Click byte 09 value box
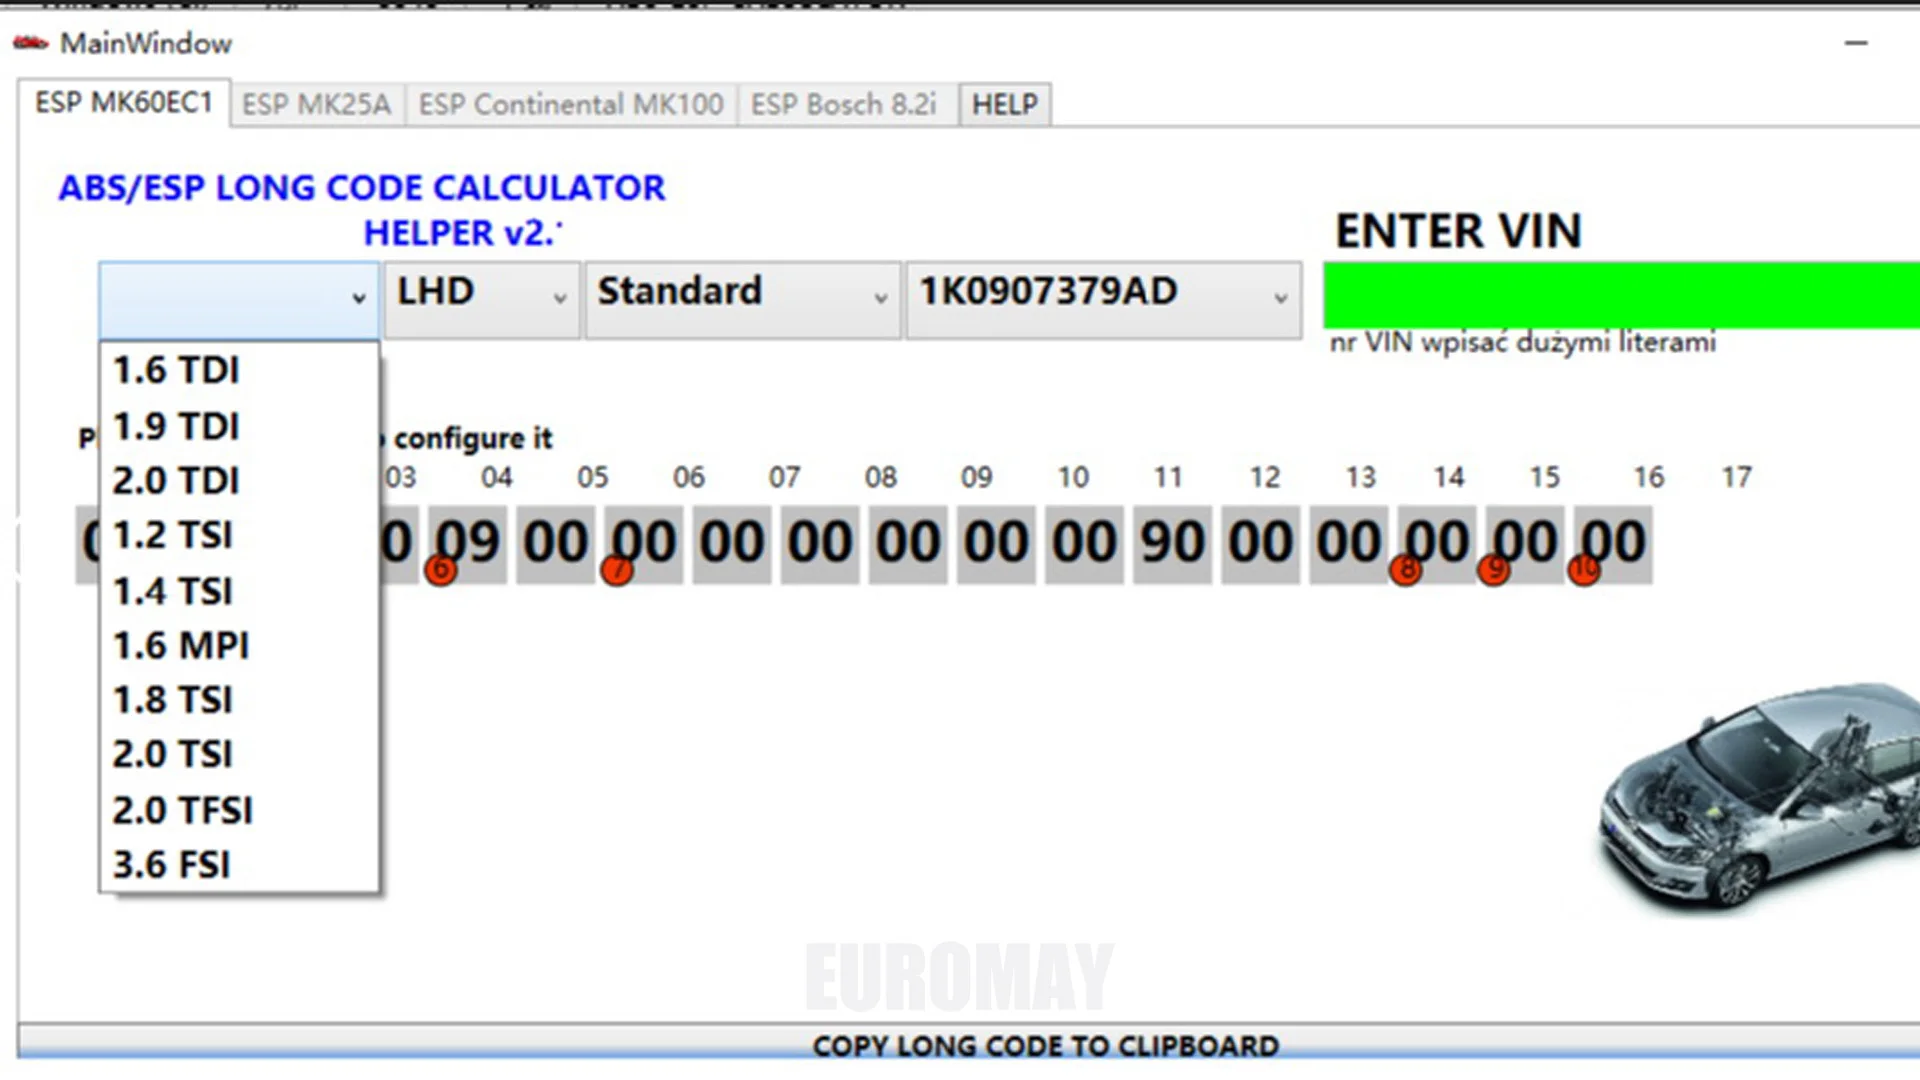 [908, 544]
